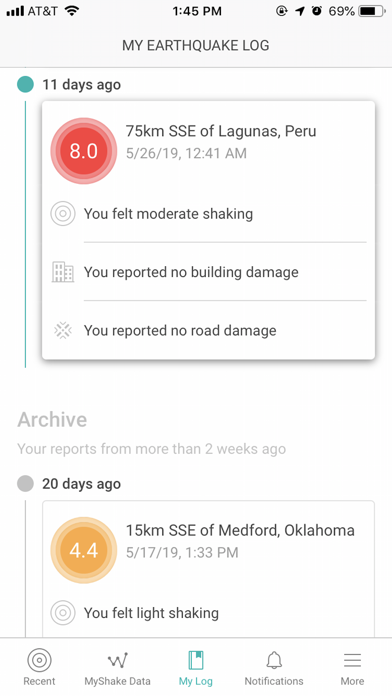
Task: Select the My Log book icon
Action: (x=196, y=660)
